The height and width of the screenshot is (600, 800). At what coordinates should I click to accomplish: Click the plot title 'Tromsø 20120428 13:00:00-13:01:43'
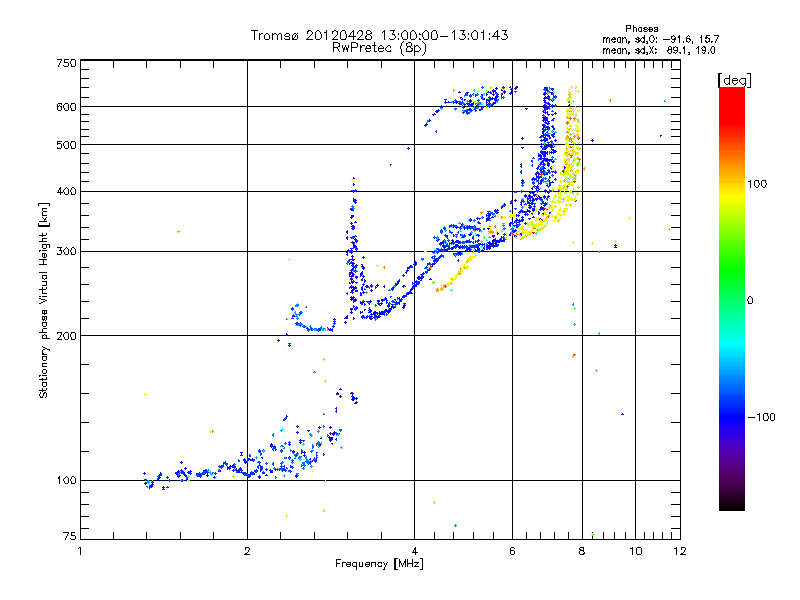pos(379,35)
